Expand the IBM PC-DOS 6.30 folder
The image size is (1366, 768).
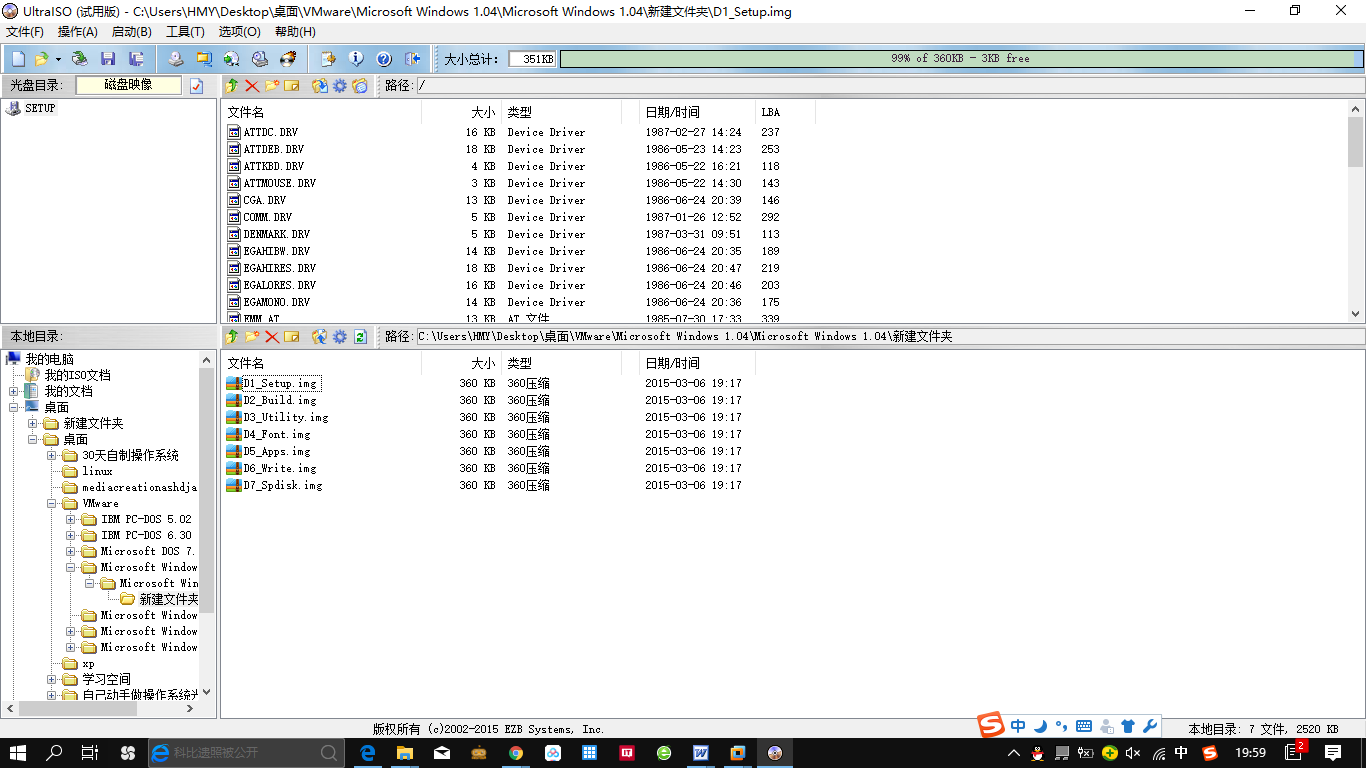(71, 535)
